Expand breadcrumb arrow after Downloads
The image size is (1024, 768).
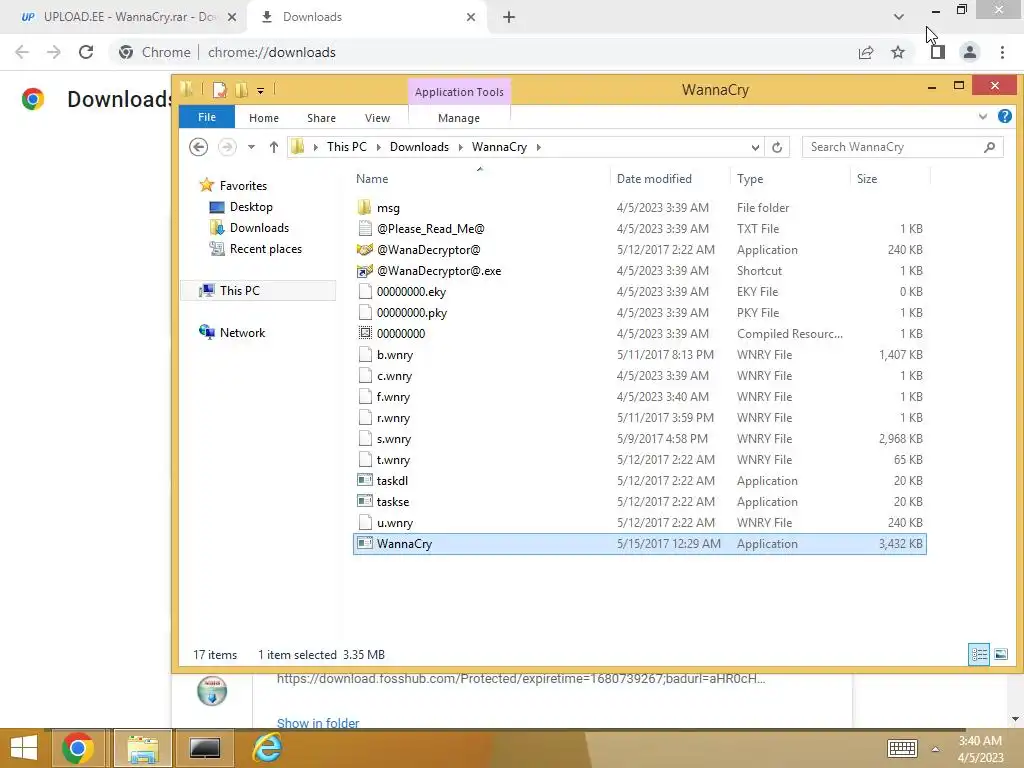(x=460, y=147)
